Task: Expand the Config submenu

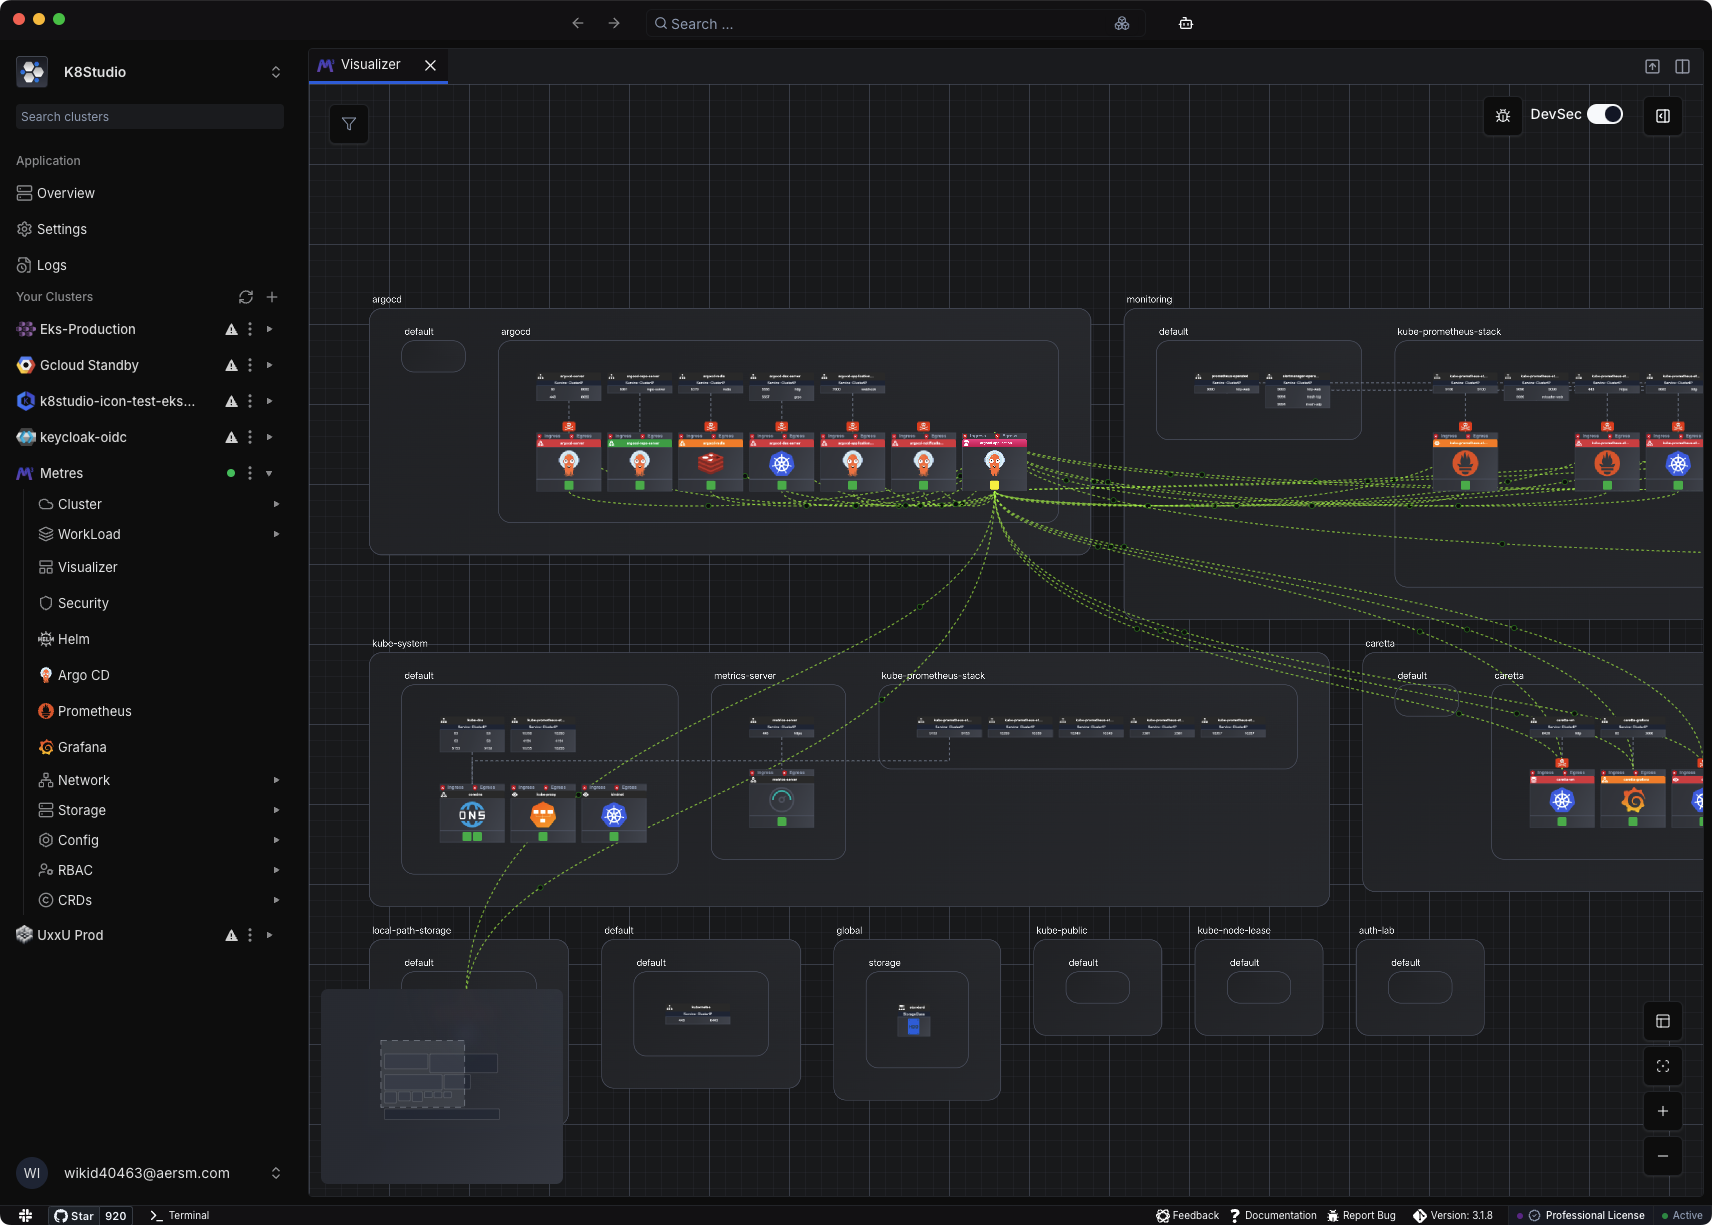Action: pyautogui.click(x=277, y=840)
